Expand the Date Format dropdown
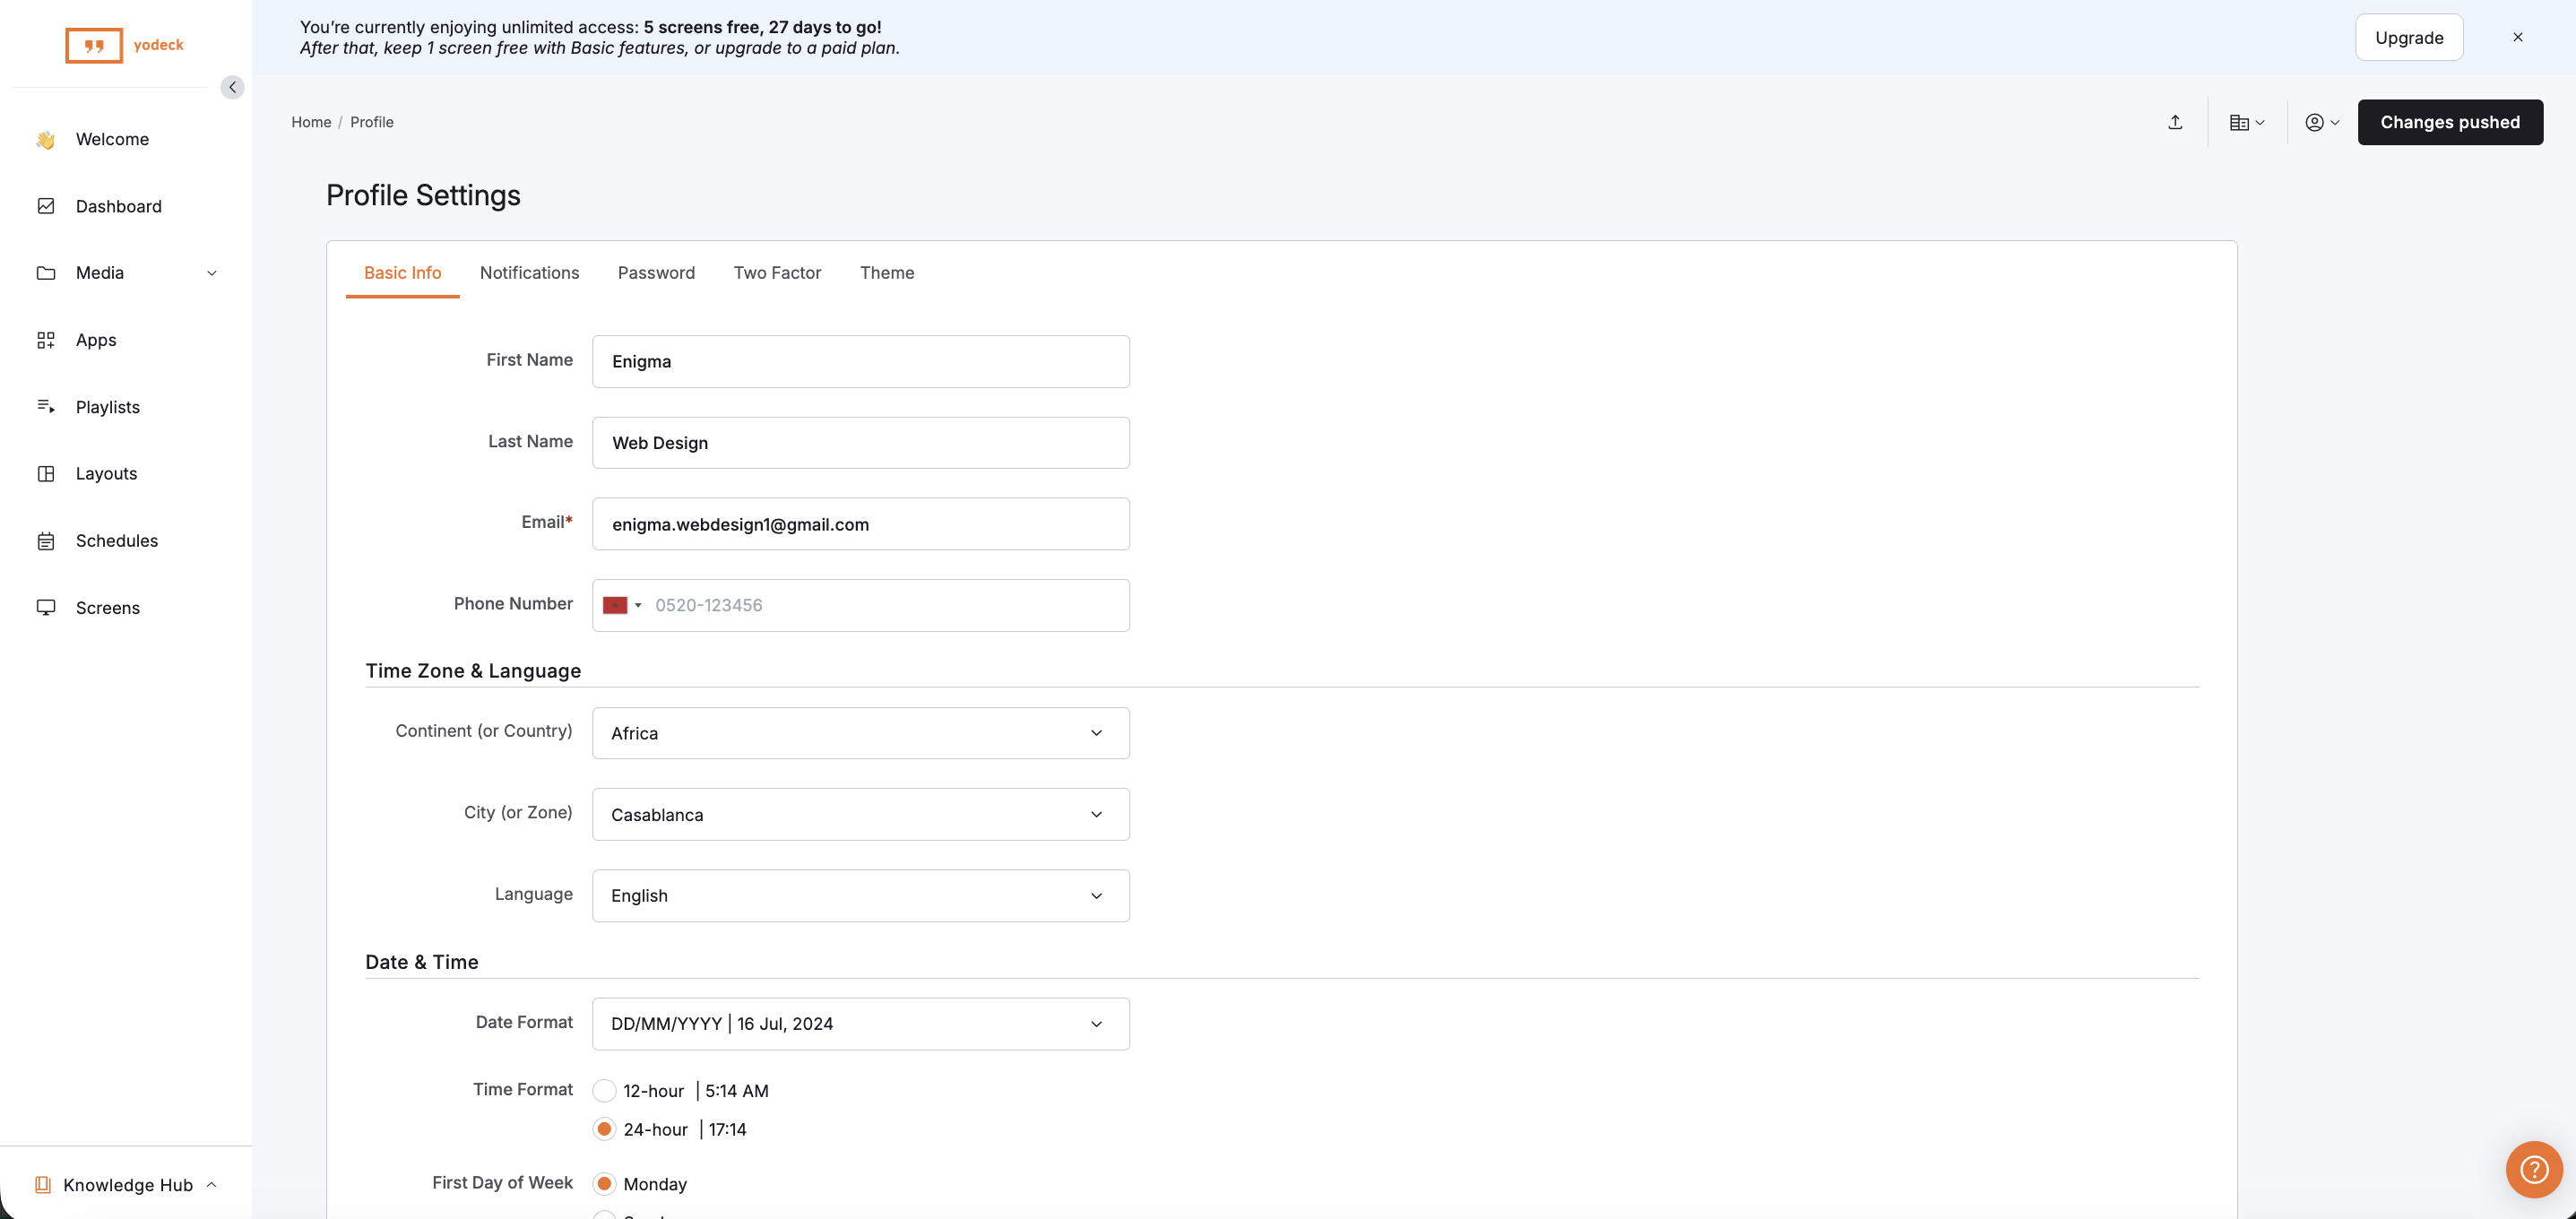This screenshot has height=1219, width=2576. 860,1023
